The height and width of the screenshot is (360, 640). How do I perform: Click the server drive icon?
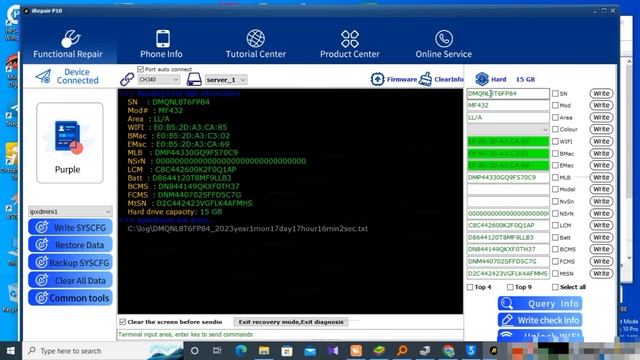pyautogui.click(x=194, y=79)
